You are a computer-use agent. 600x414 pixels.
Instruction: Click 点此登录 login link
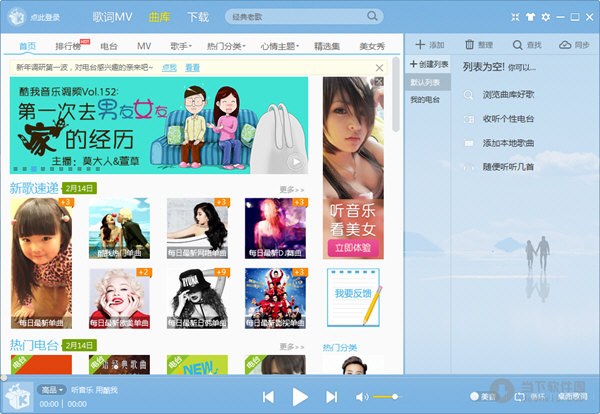tap(45, 17)
